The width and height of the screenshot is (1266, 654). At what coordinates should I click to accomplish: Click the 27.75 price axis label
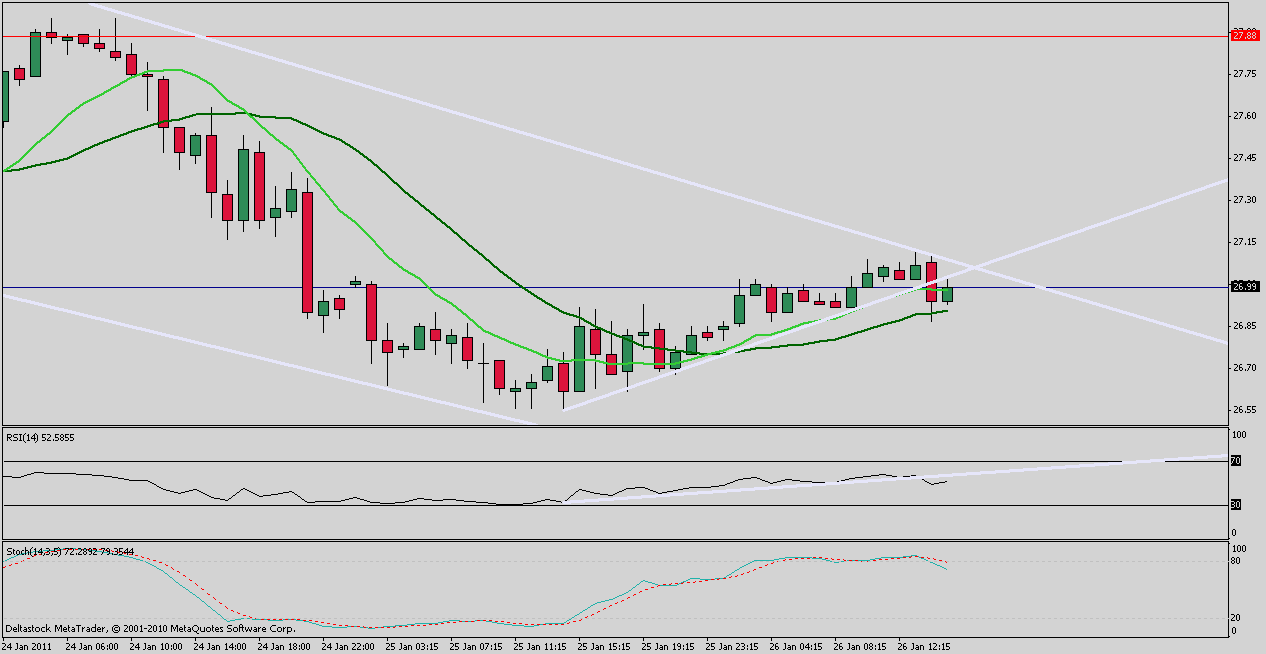1245,74
